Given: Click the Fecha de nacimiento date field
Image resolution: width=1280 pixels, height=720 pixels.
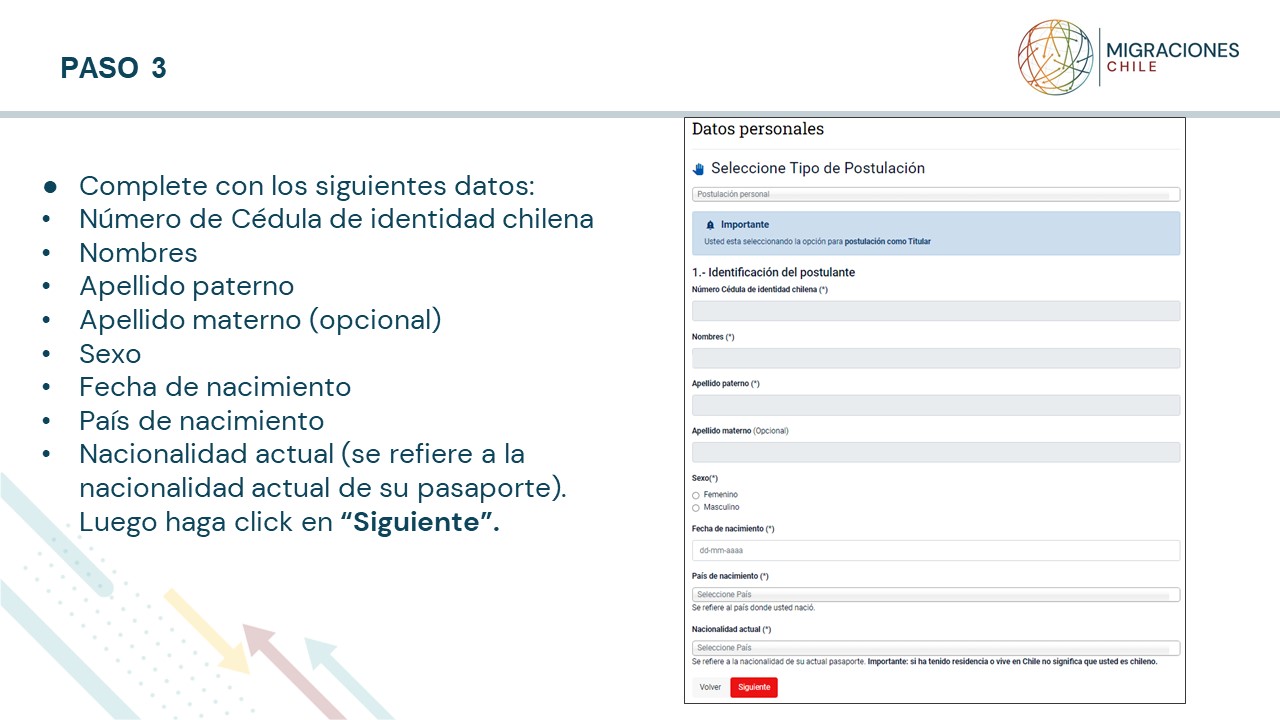Looking at the screenshot, I should pos(936,550).
